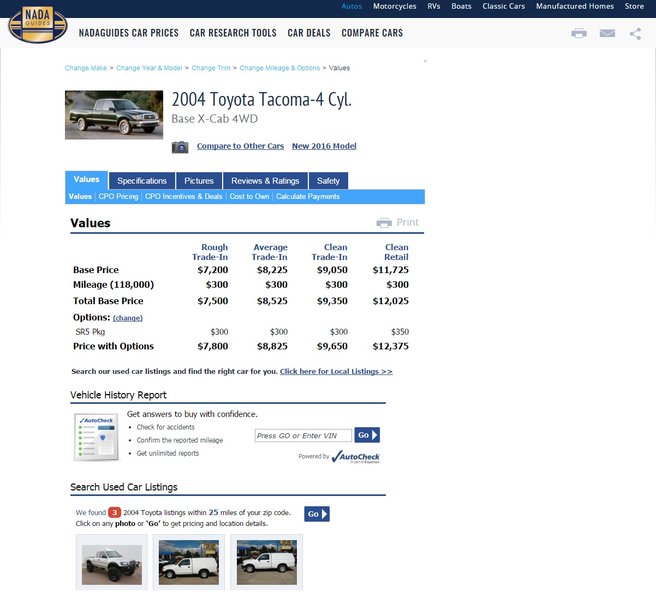656x599 pixels.
Task: Open the Motorcycles category
Action: 395,6
